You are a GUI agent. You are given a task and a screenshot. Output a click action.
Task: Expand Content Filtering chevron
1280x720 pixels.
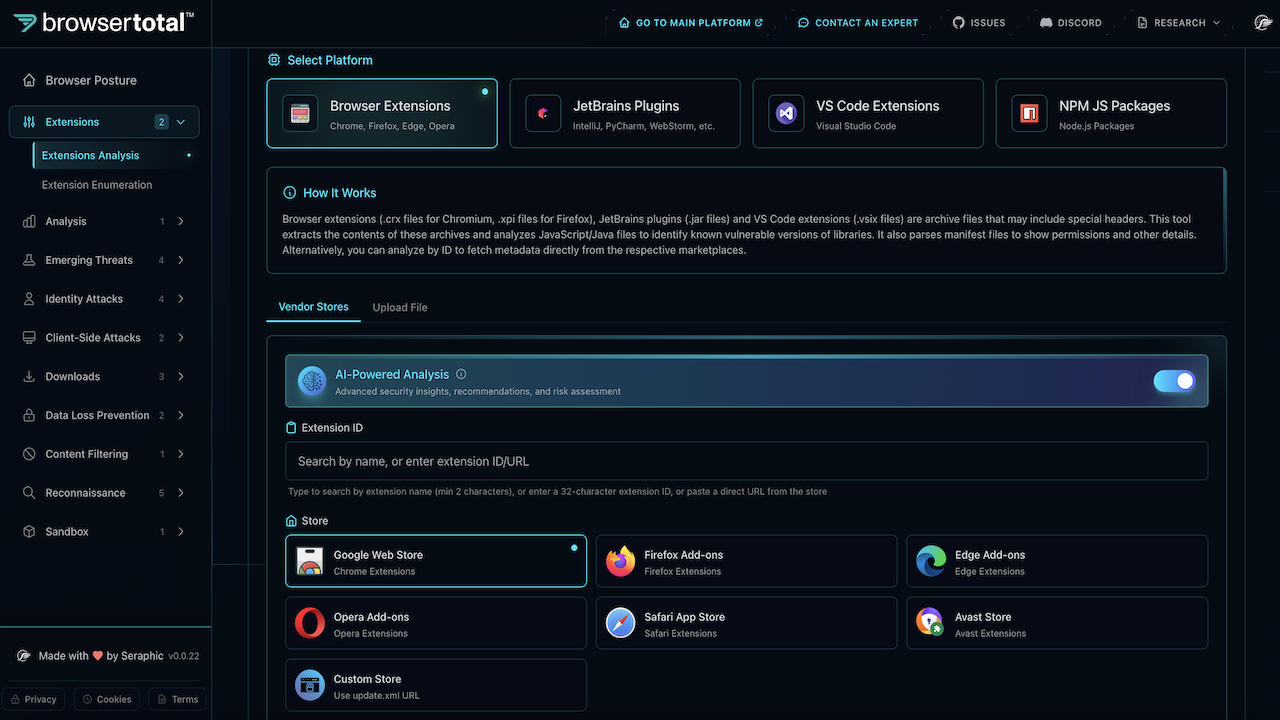(181, 454)
